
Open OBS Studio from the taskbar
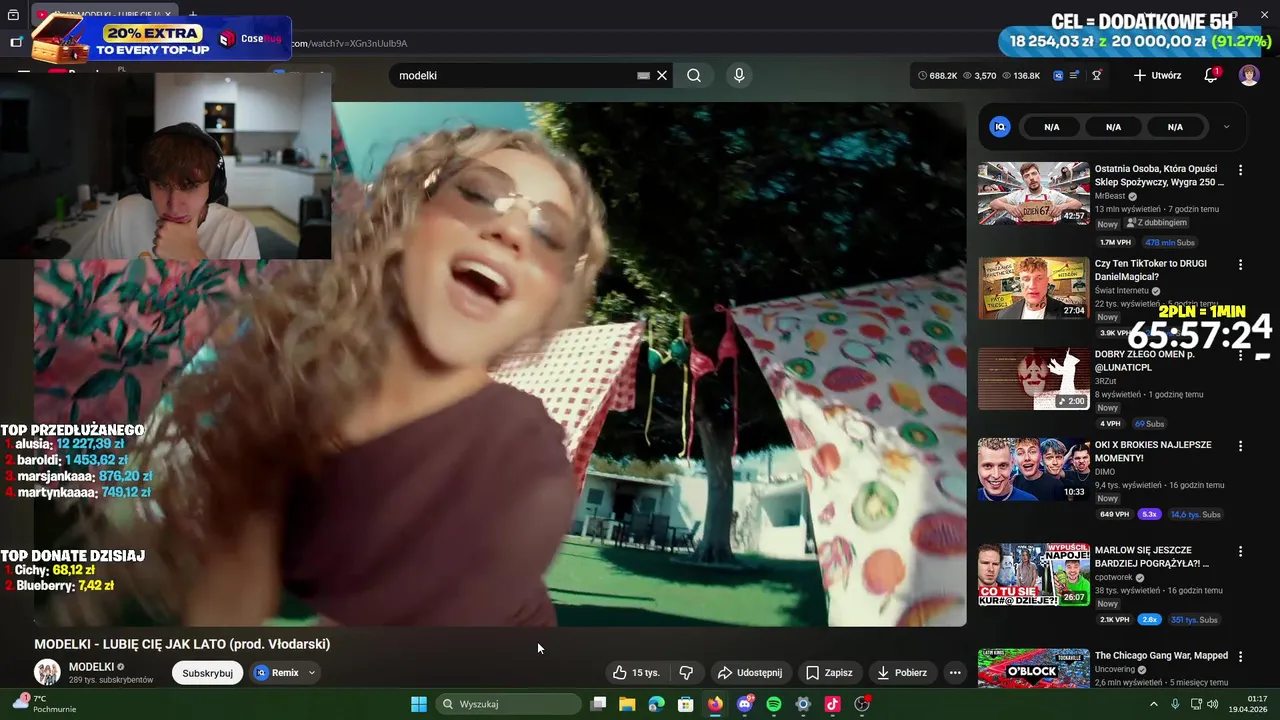tap(862, 704)
